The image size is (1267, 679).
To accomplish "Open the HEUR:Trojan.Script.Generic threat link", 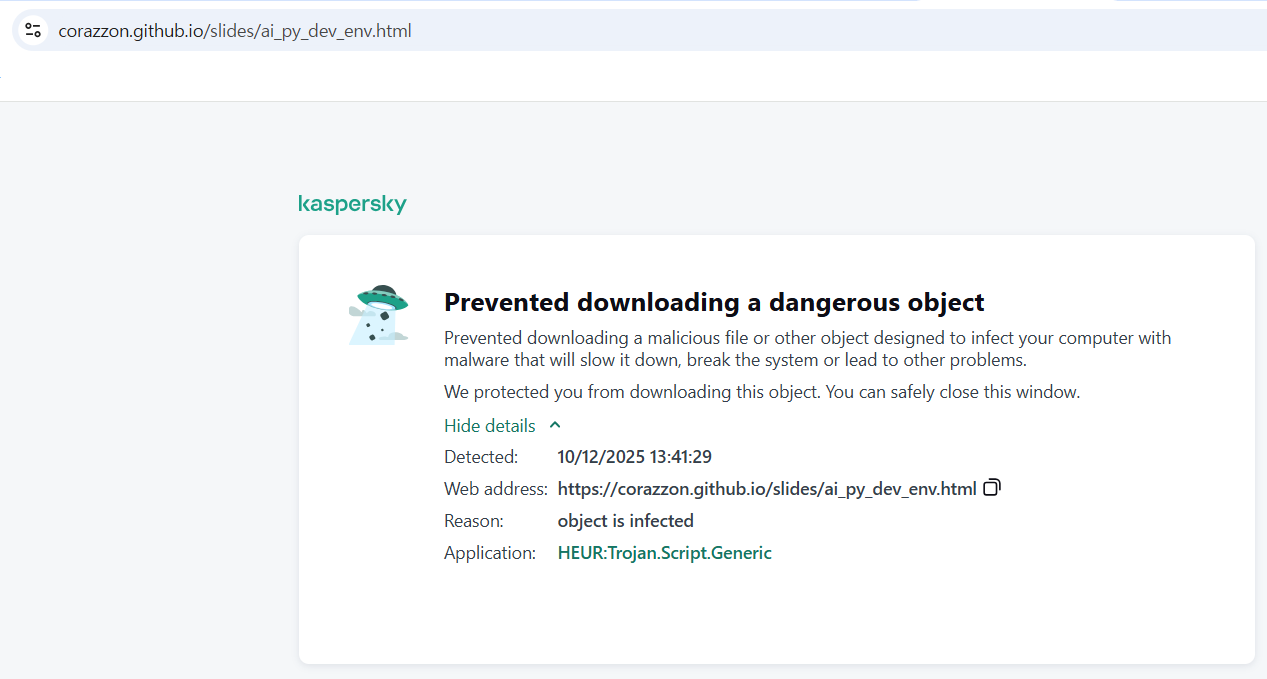I will pos(664,553).
